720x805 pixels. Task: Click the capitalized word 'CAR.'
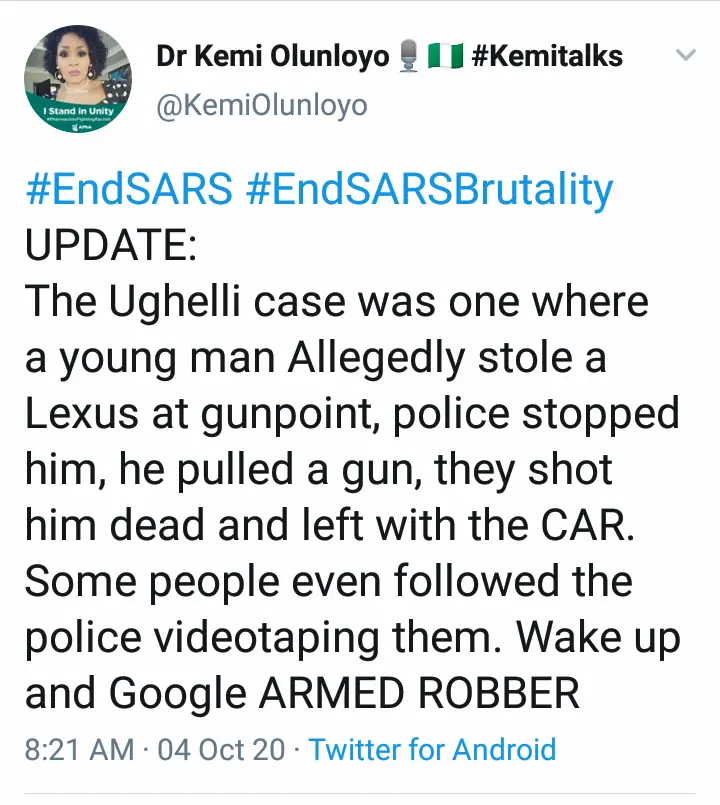(587, 526)
